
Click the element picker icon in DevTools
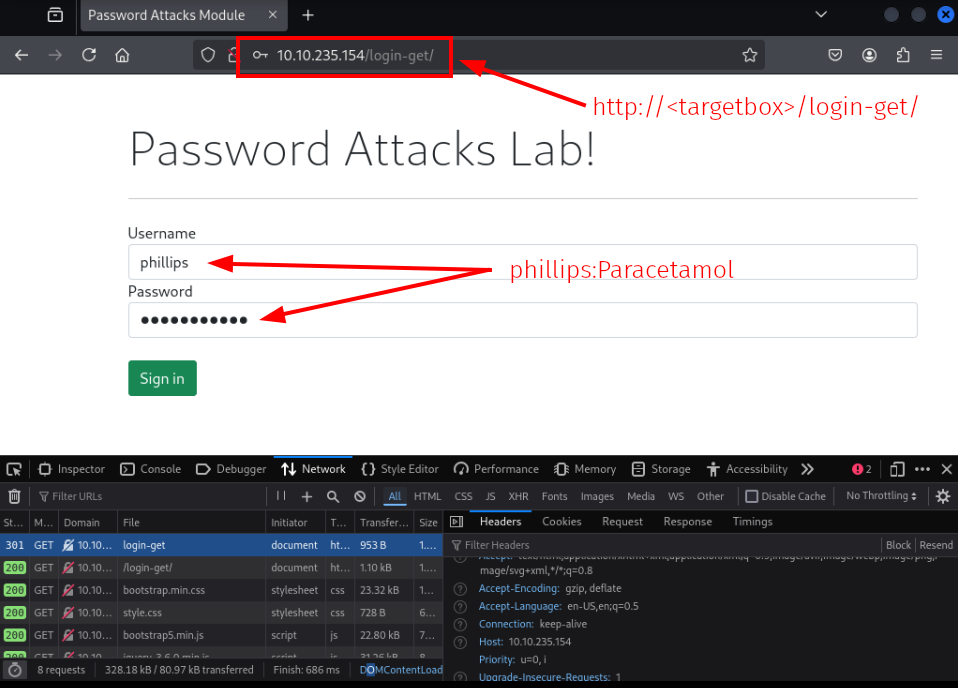[14, 469]
